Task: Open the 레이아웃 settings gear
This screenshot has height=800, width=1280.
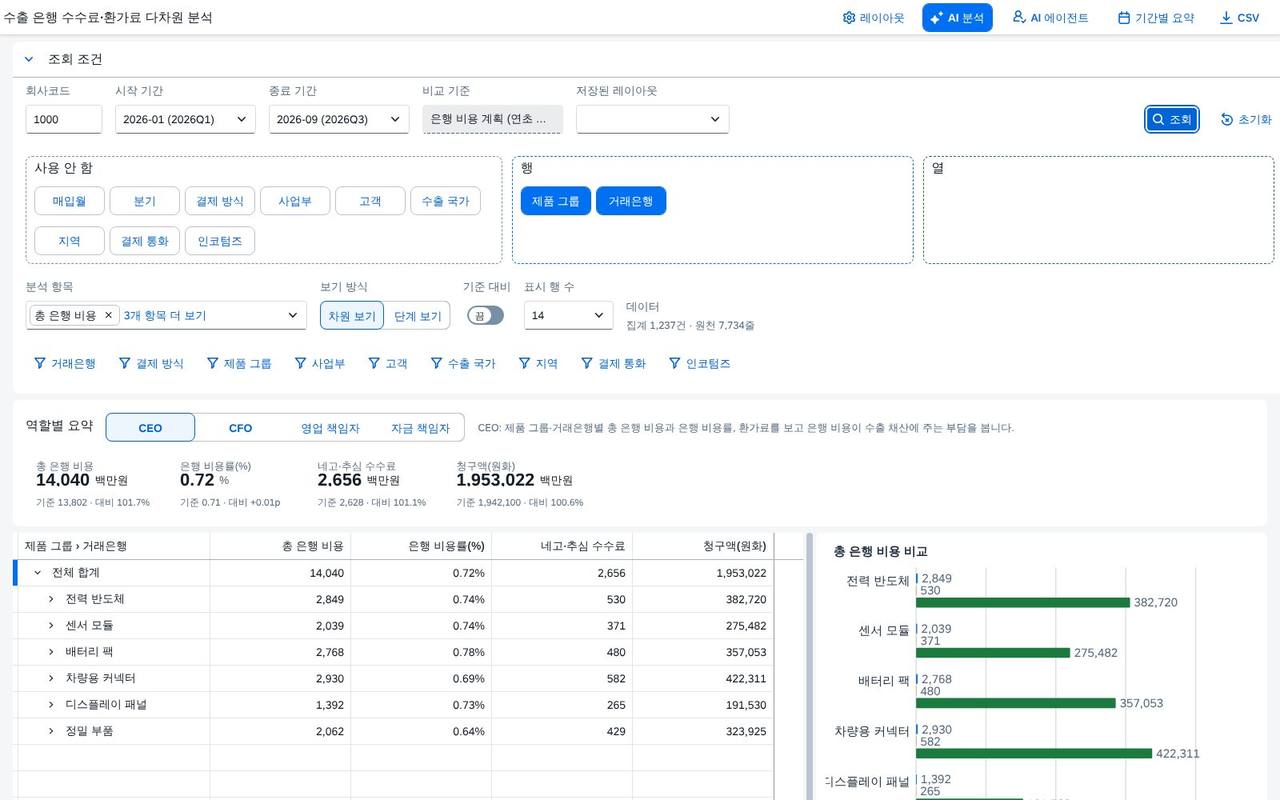Action: click(x=873, y=18)
